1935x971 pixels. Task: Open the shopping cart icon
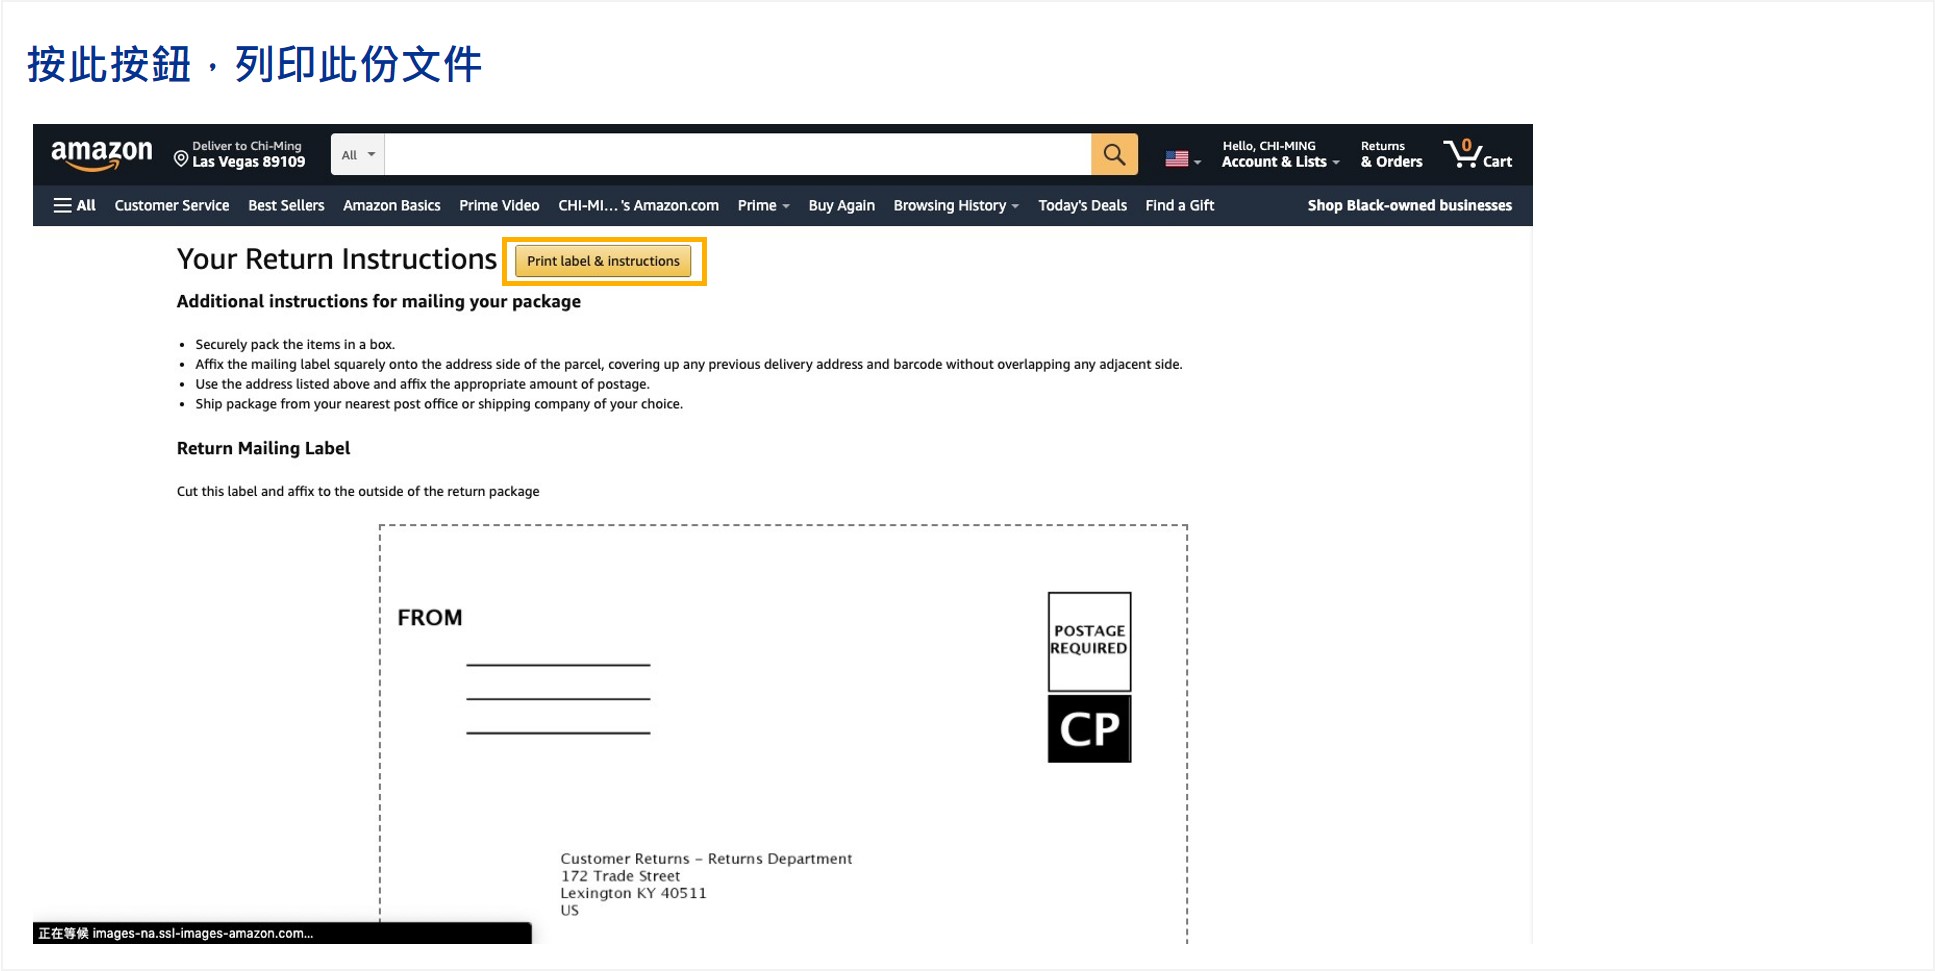(x=1477, y=154)
